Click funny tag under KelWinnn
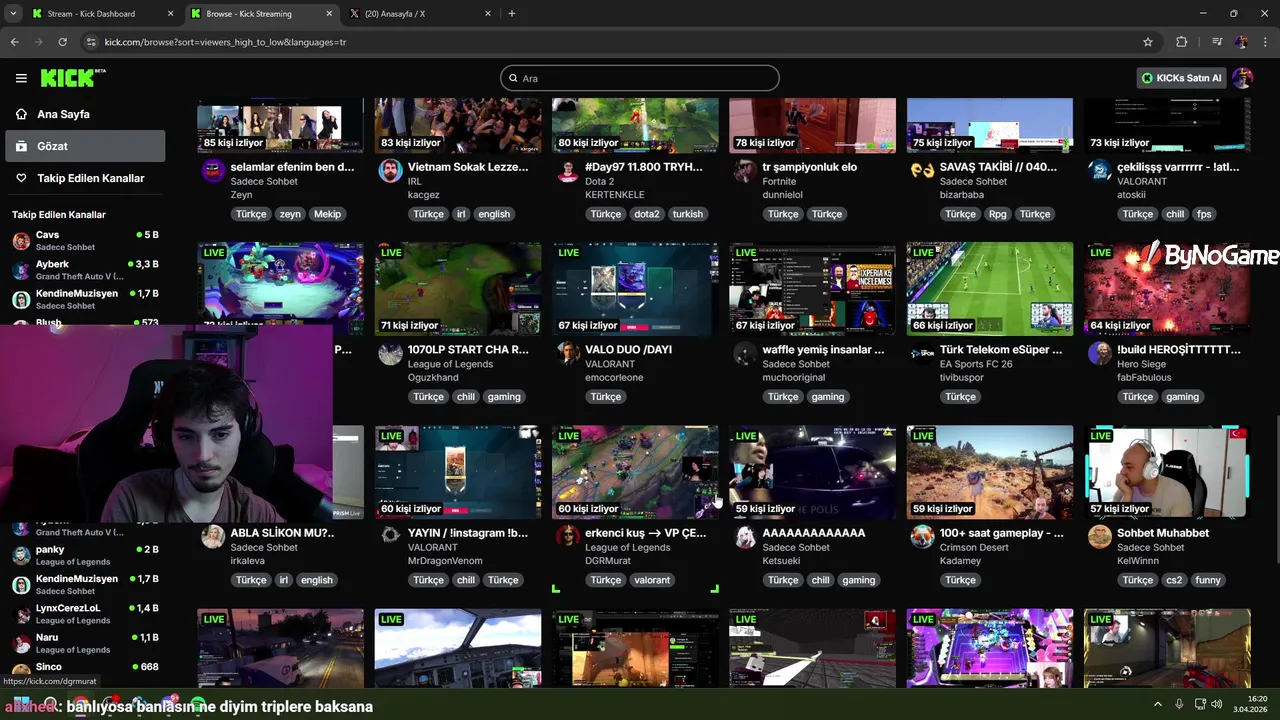Image resolution: width=1280 pixels, height=720 pixels. point(1208,580)
